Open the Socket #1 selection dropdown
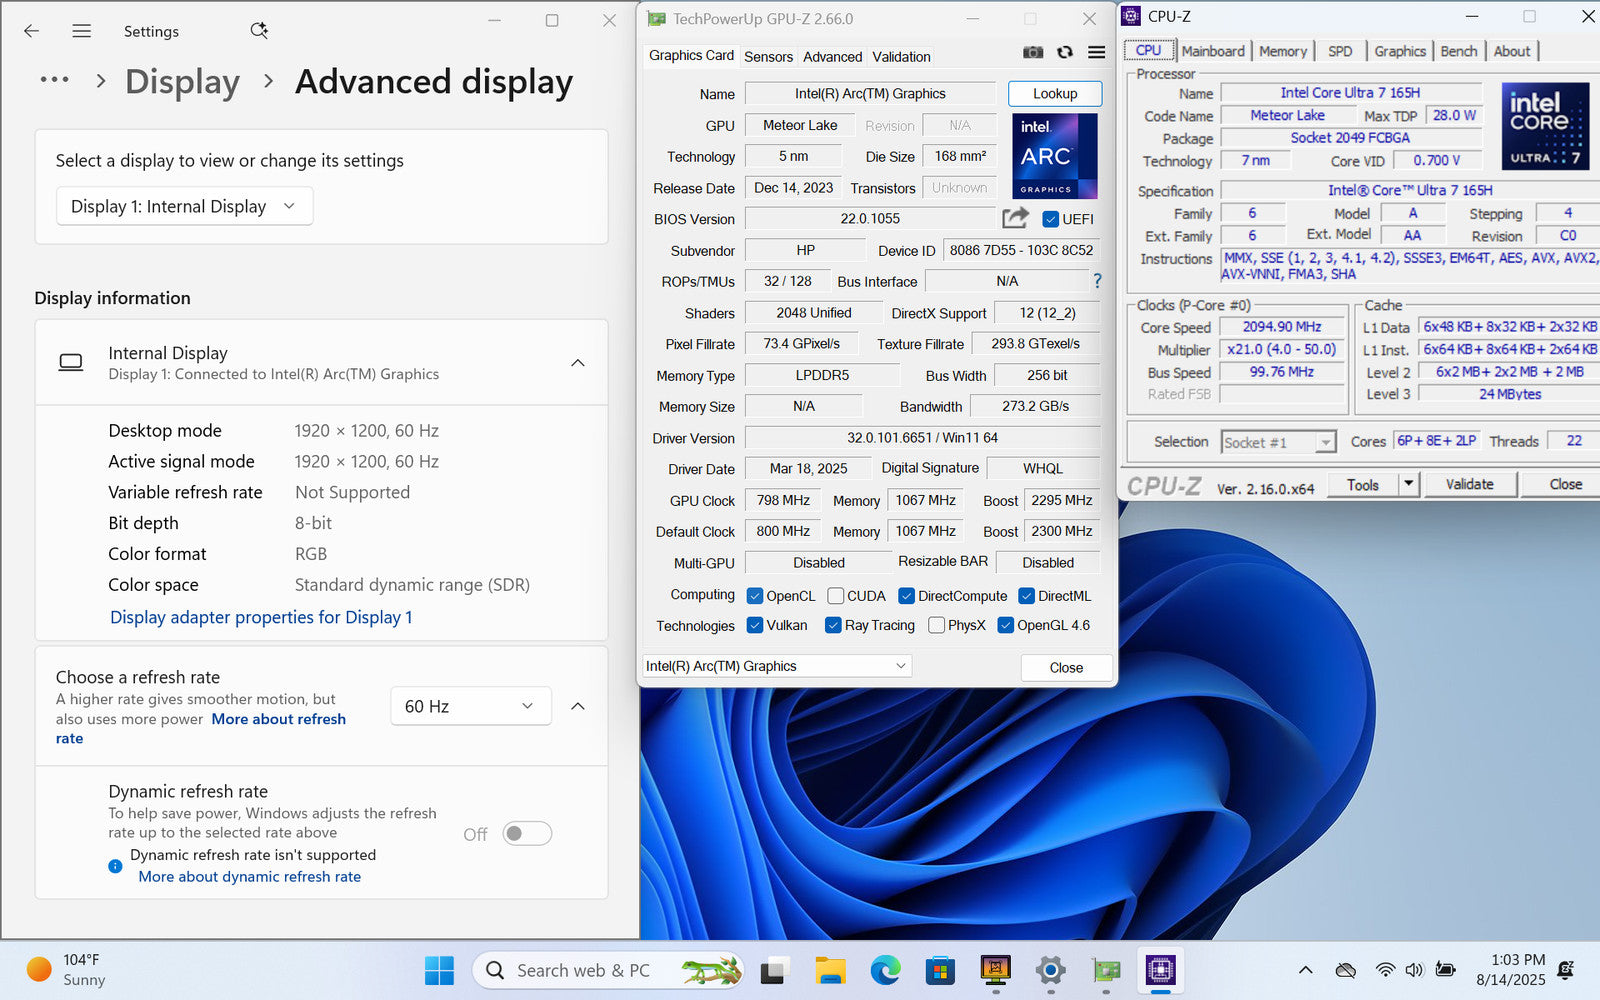 pos(1278,442)
